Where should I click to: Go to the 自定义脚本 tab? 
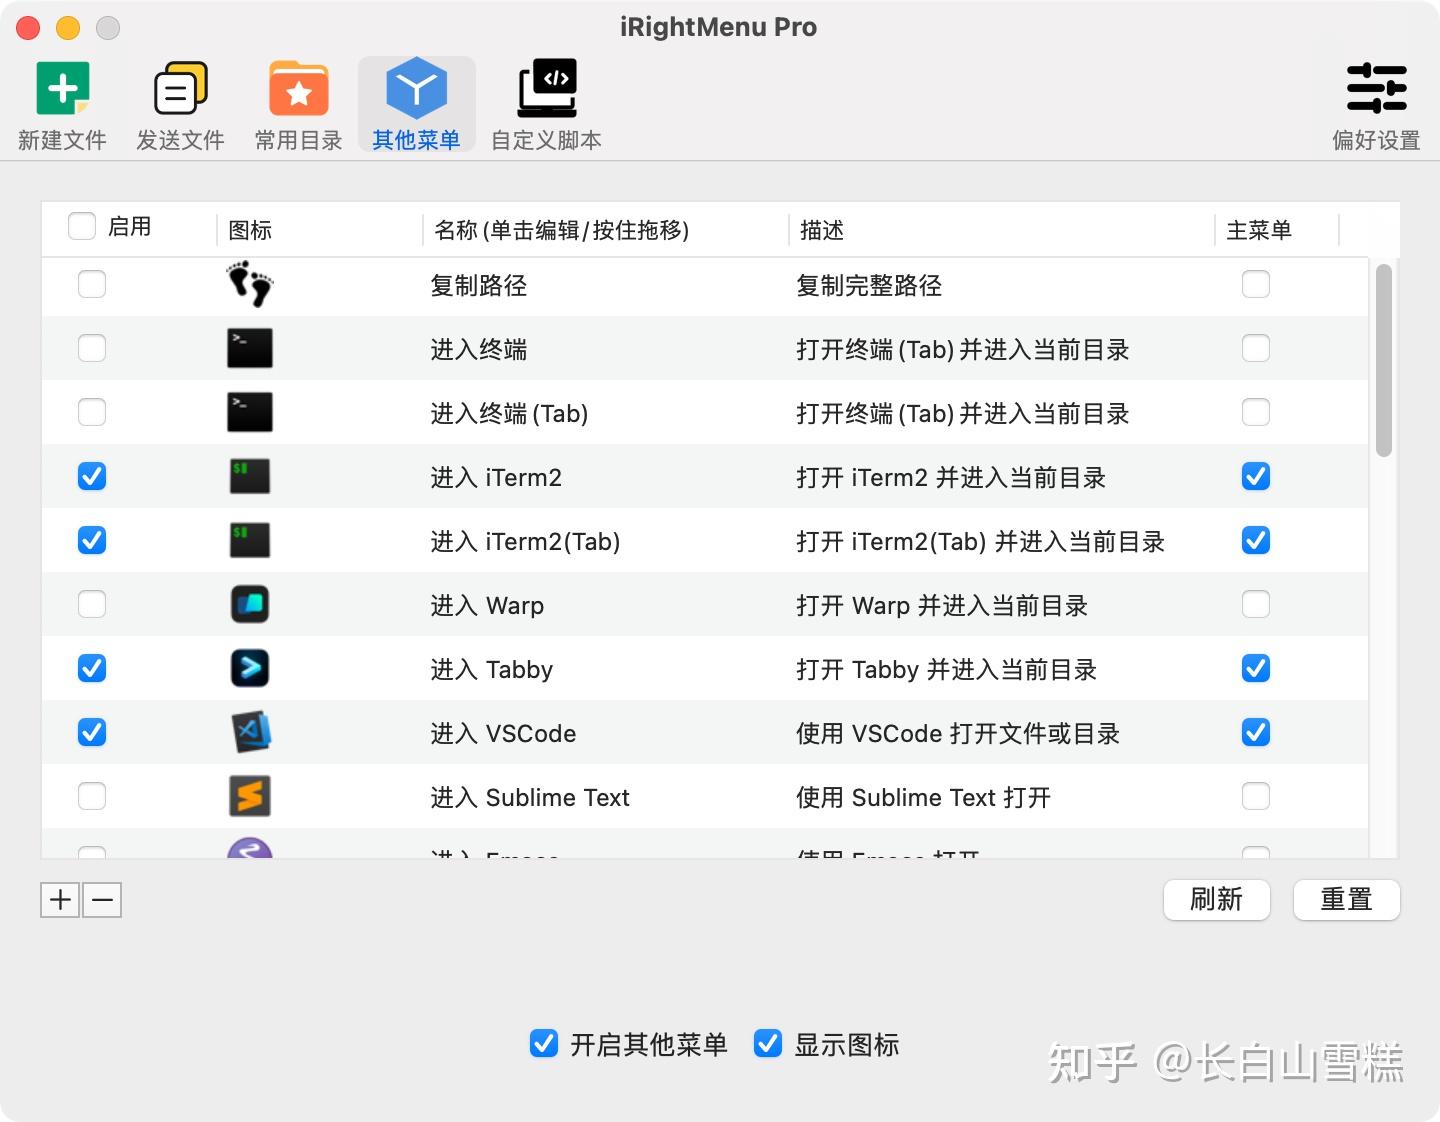point(546,106)
